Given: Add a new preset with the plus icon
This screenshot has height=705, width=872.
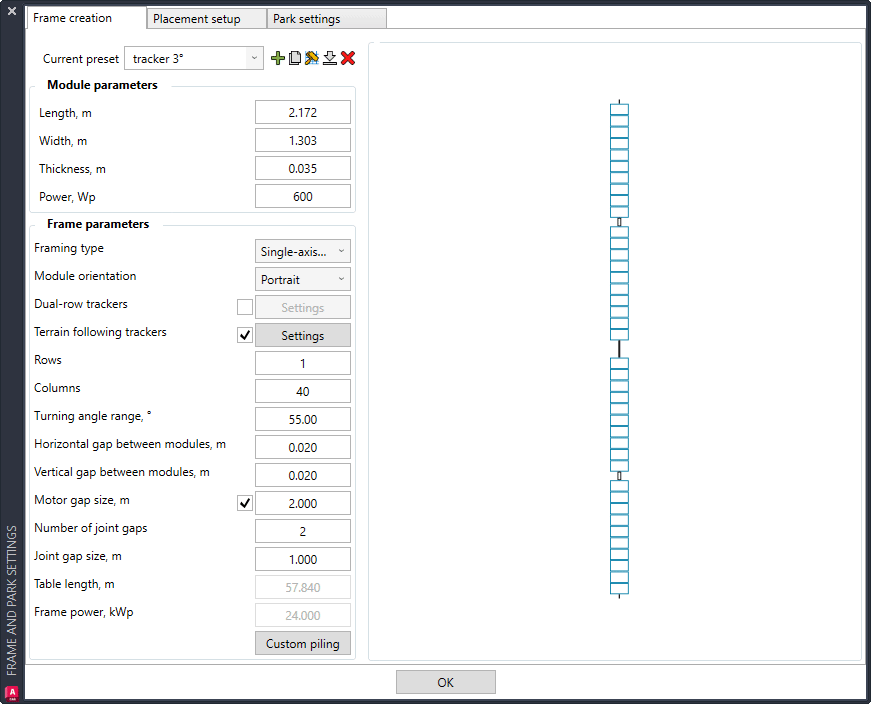Looking at the screenshot, I should click(278, 58).
